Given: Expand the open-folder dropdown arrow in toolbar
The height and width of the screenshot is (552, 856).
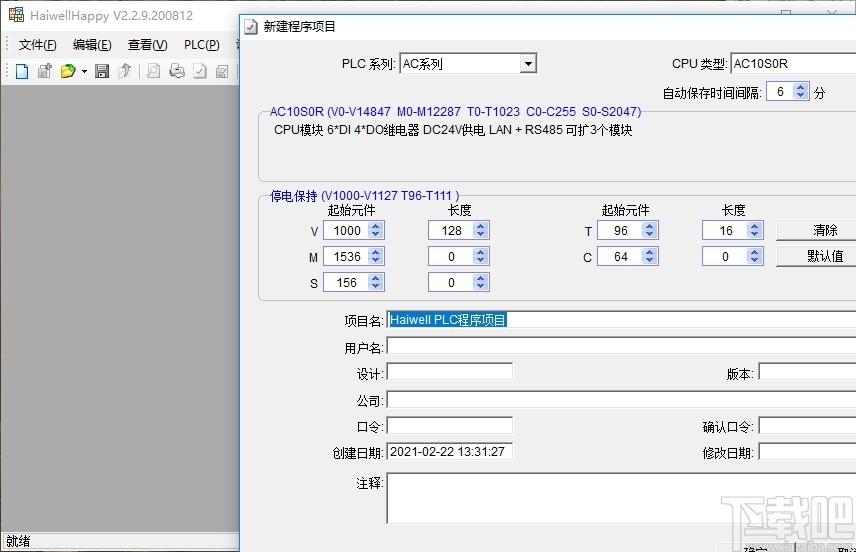Looking at the screenshot, I should coord(85,72).
